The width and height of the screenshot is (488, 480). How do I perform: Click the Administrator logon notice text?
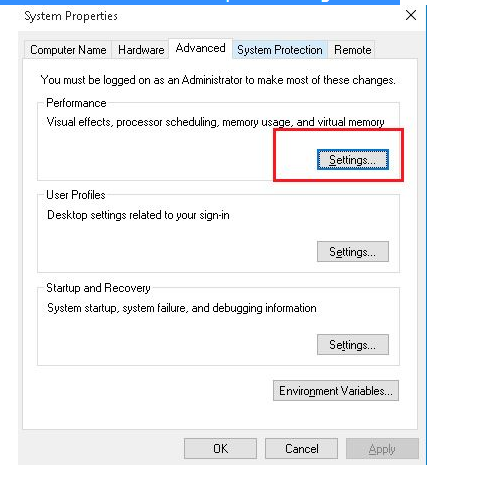tap(218, 80)
